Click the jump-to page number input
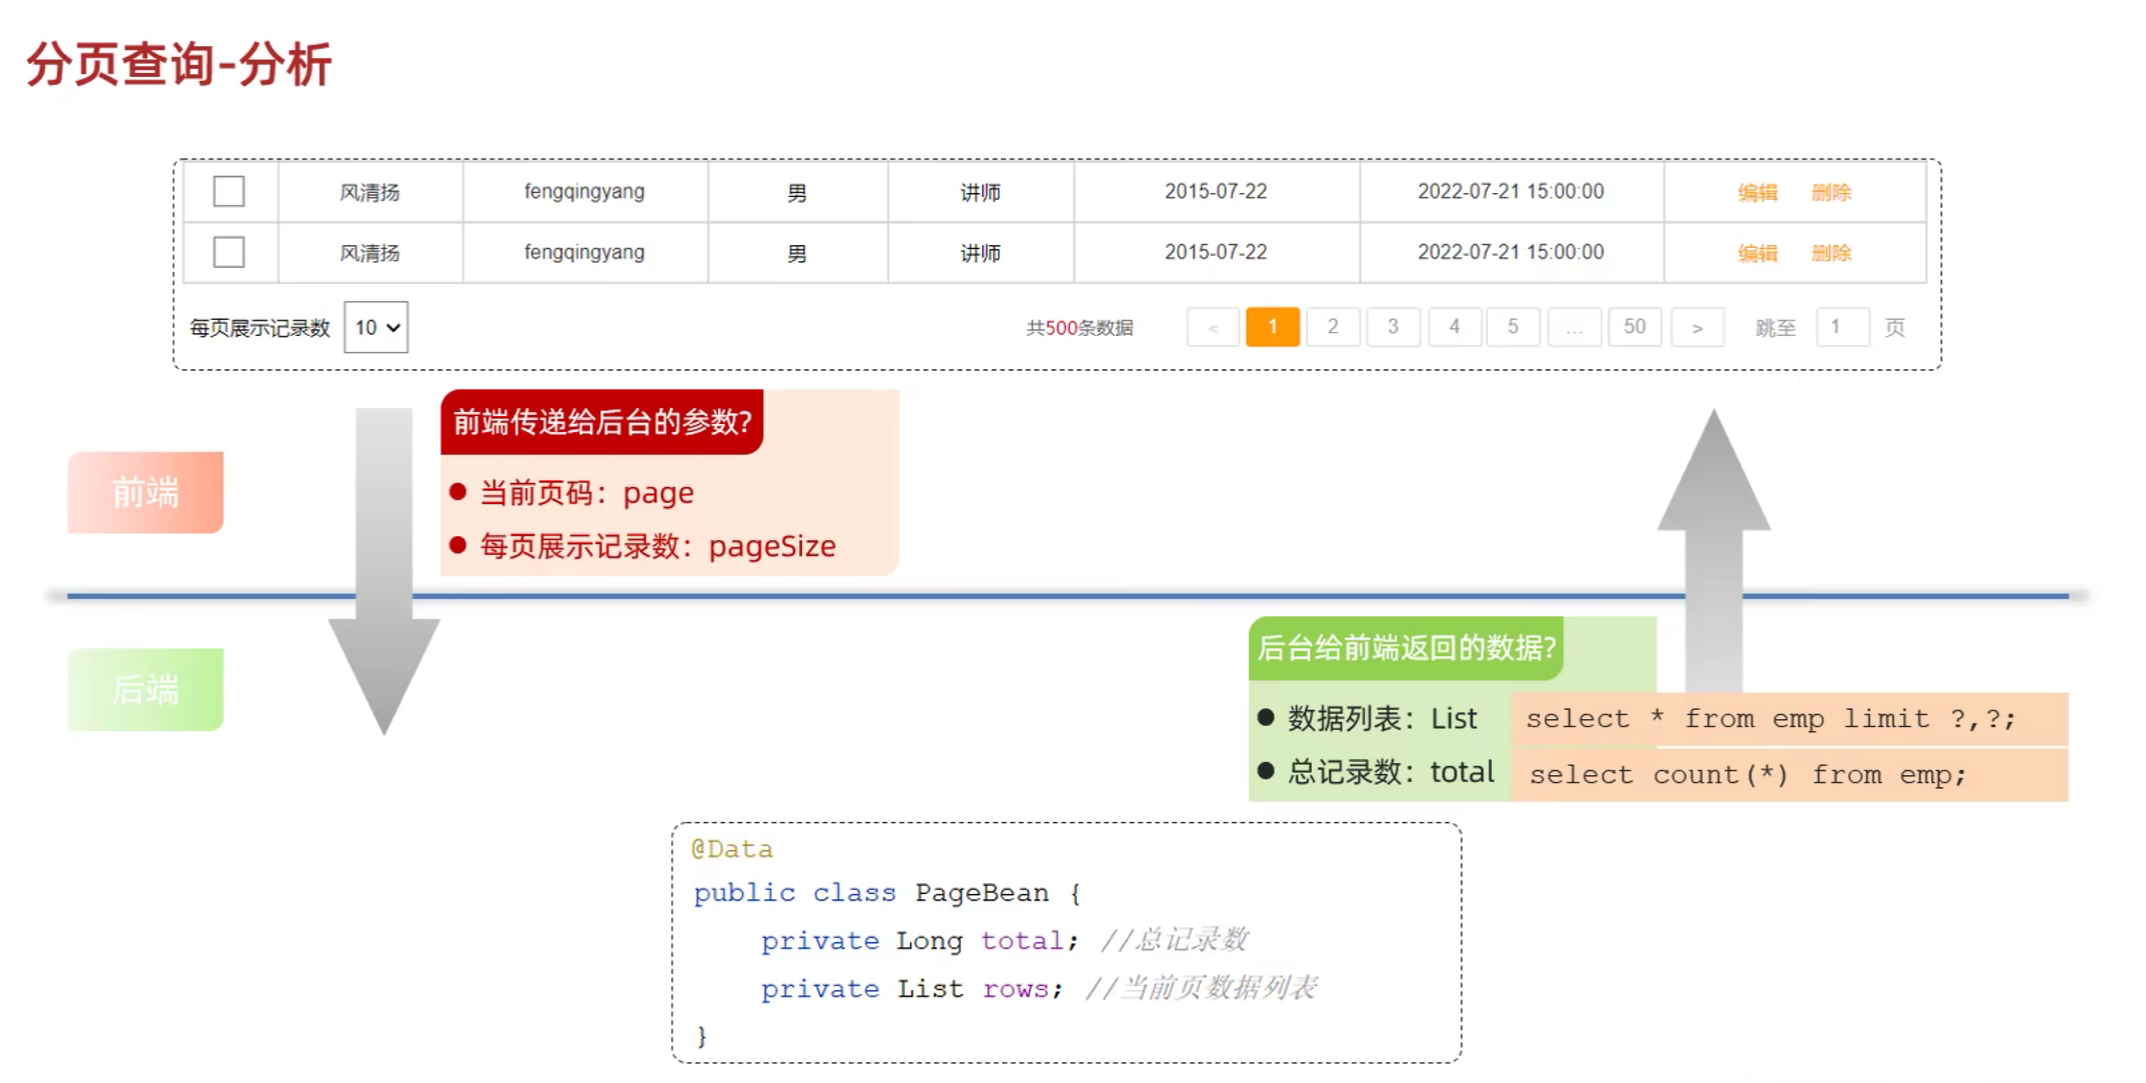The height and width of the screenshot is (1083, 2146). (1842, 327)
